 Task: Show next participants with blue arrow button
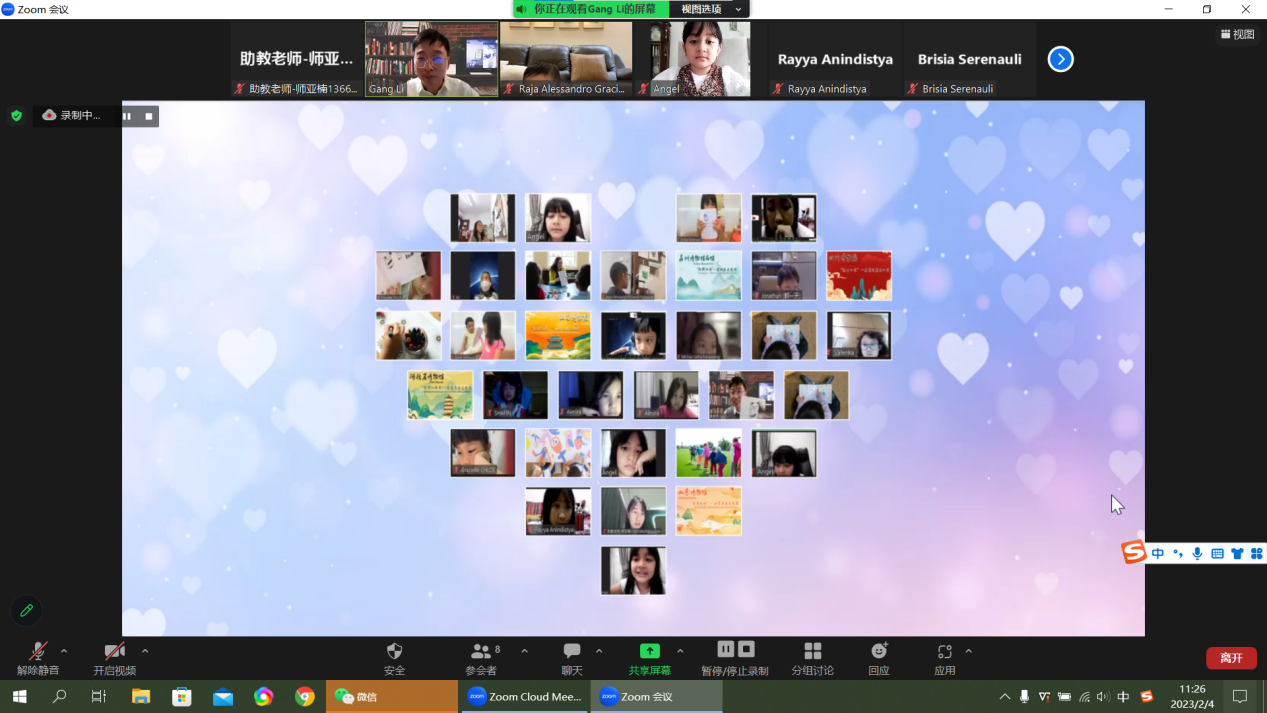click(1060, 60)
